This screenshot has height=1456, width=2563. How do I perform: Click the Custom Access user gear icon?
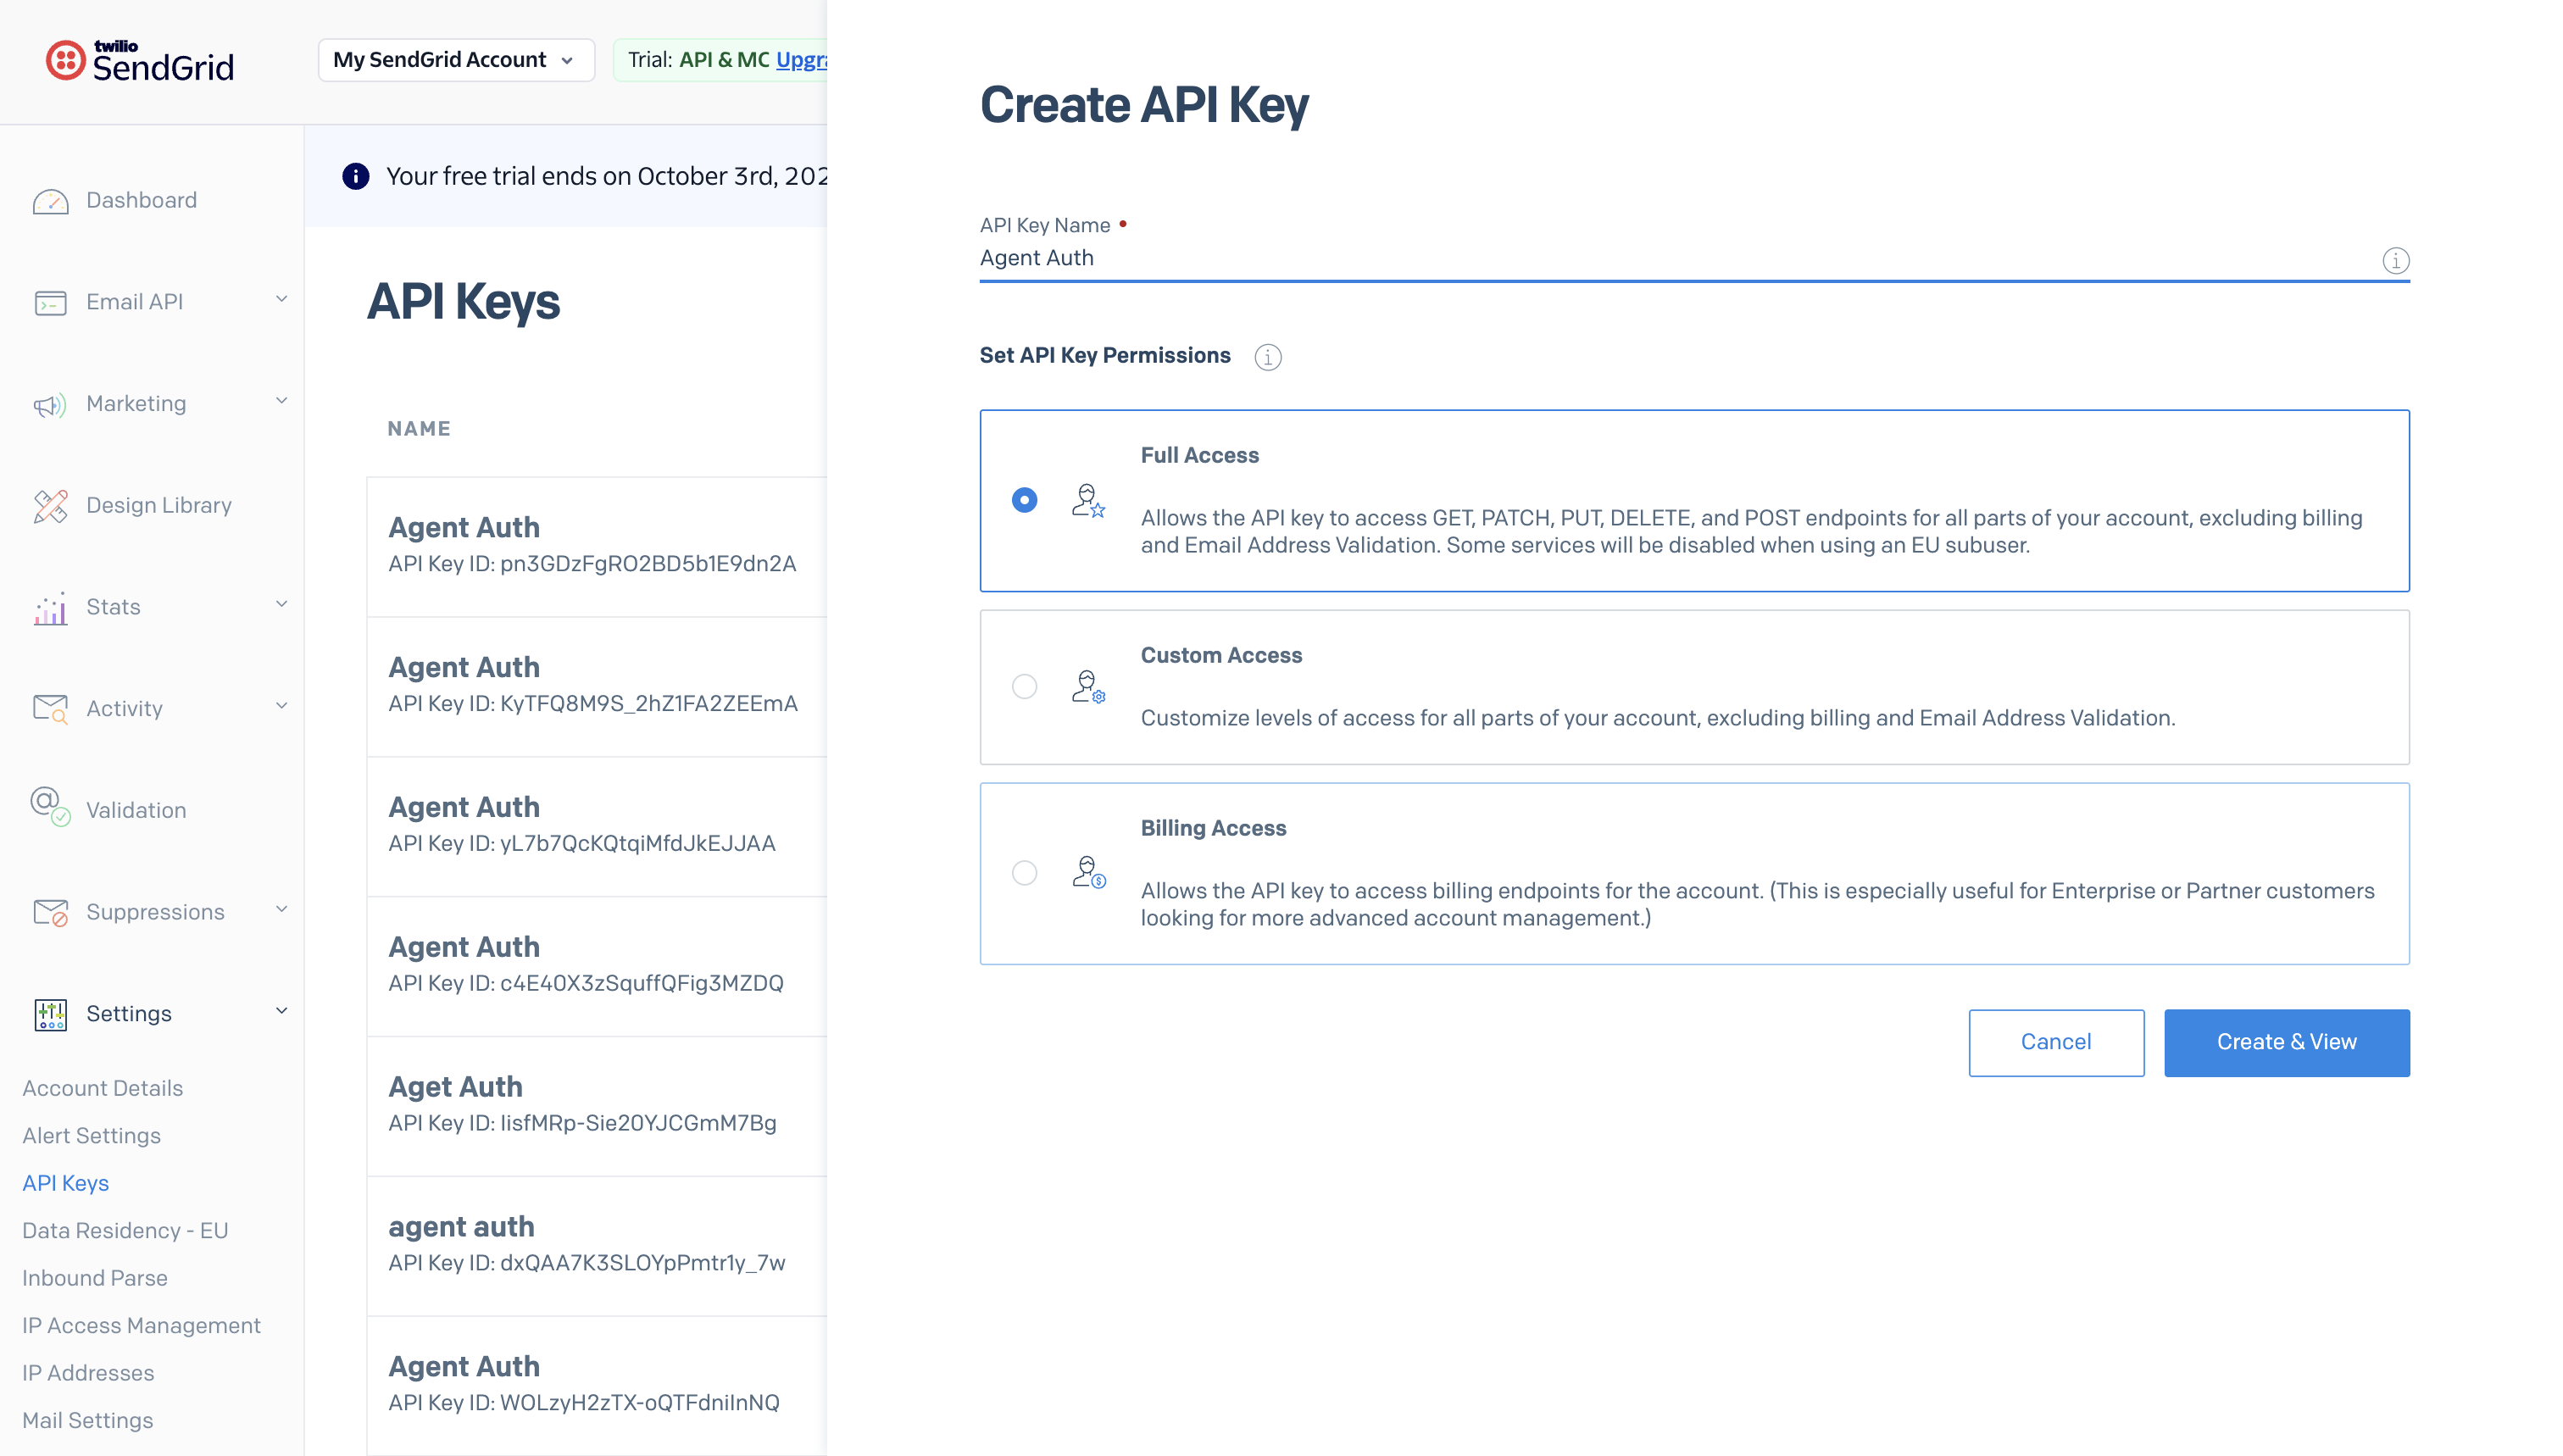[1088, 687]
